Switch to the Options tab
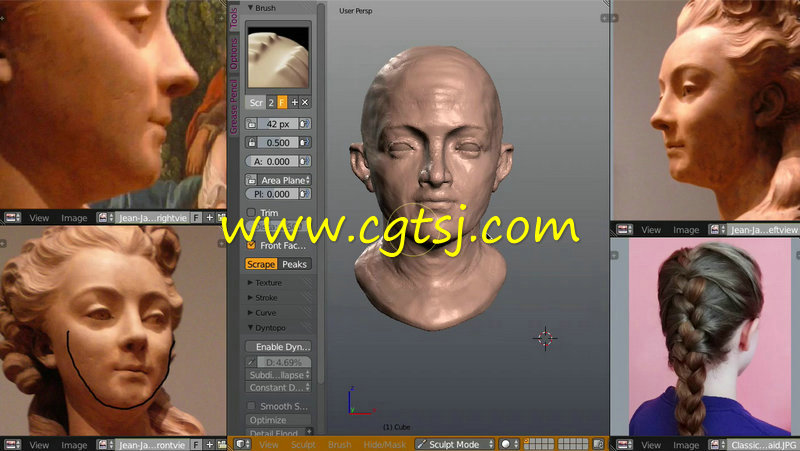 coord(234,53)
